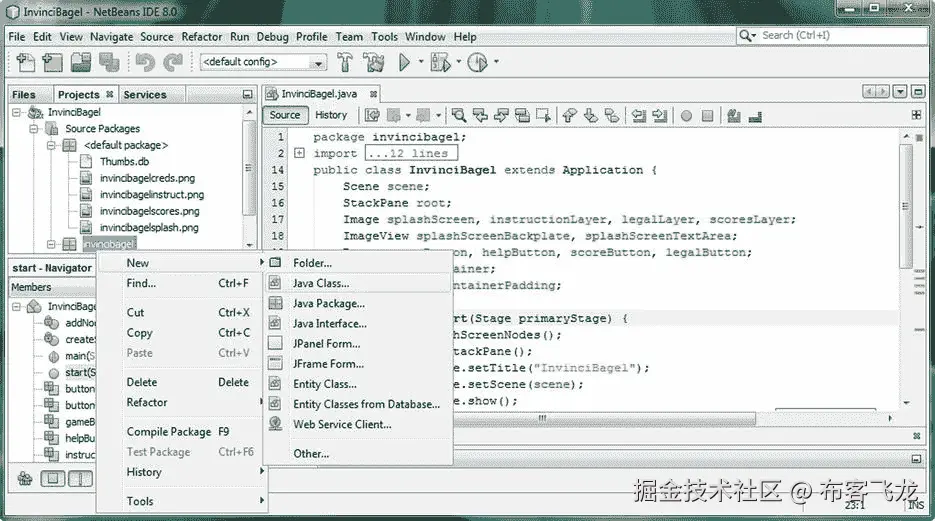935x521 pixels.
Task: Expand the folded import lines in editor
Action: [x=299, y=153]
